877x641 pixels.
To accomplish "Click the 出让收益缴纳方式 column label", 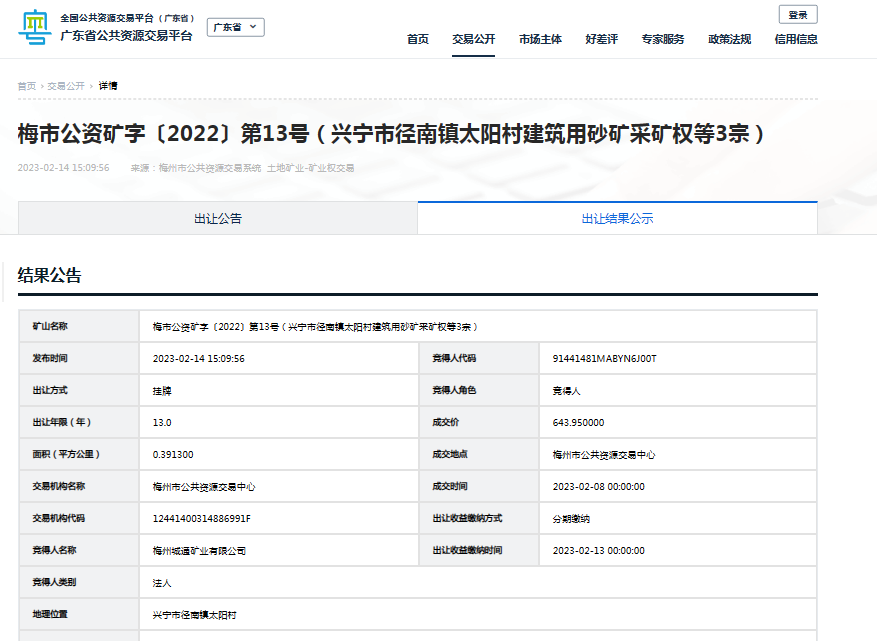I will pyautogui.click(x=468, y=518).
